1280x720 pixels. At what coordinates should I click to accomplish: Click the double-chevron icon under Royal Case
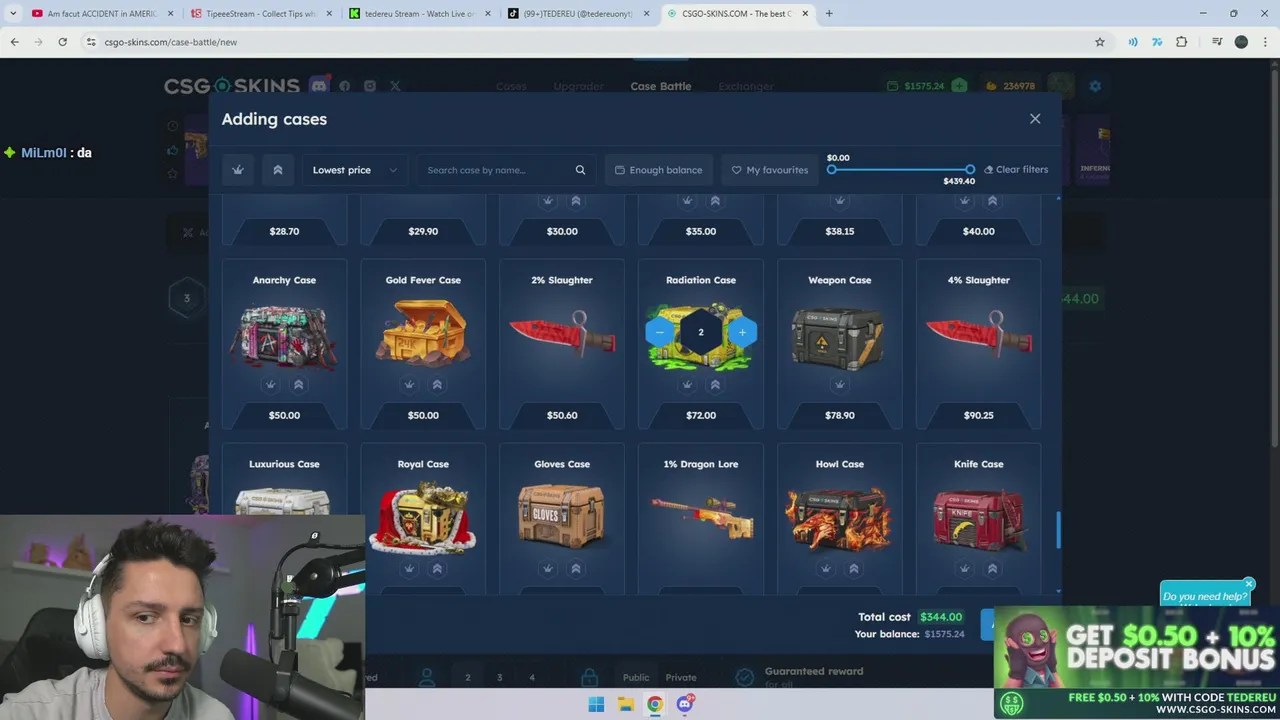[x=437, y=569]
